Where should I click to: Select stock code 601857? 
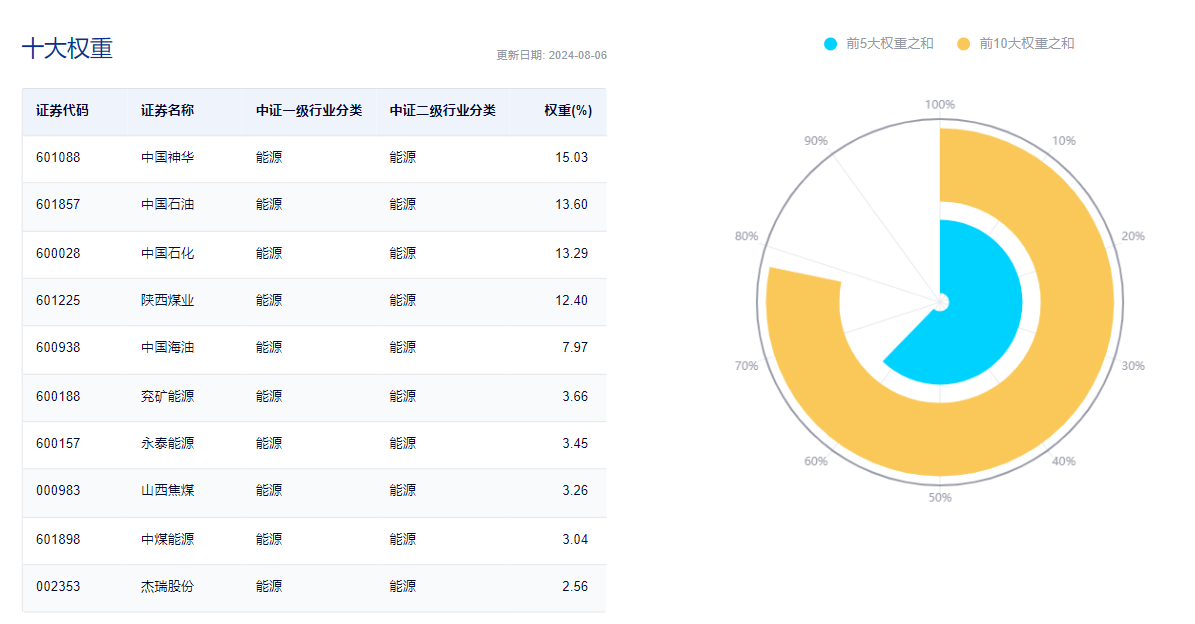click(x=58, y=205)
